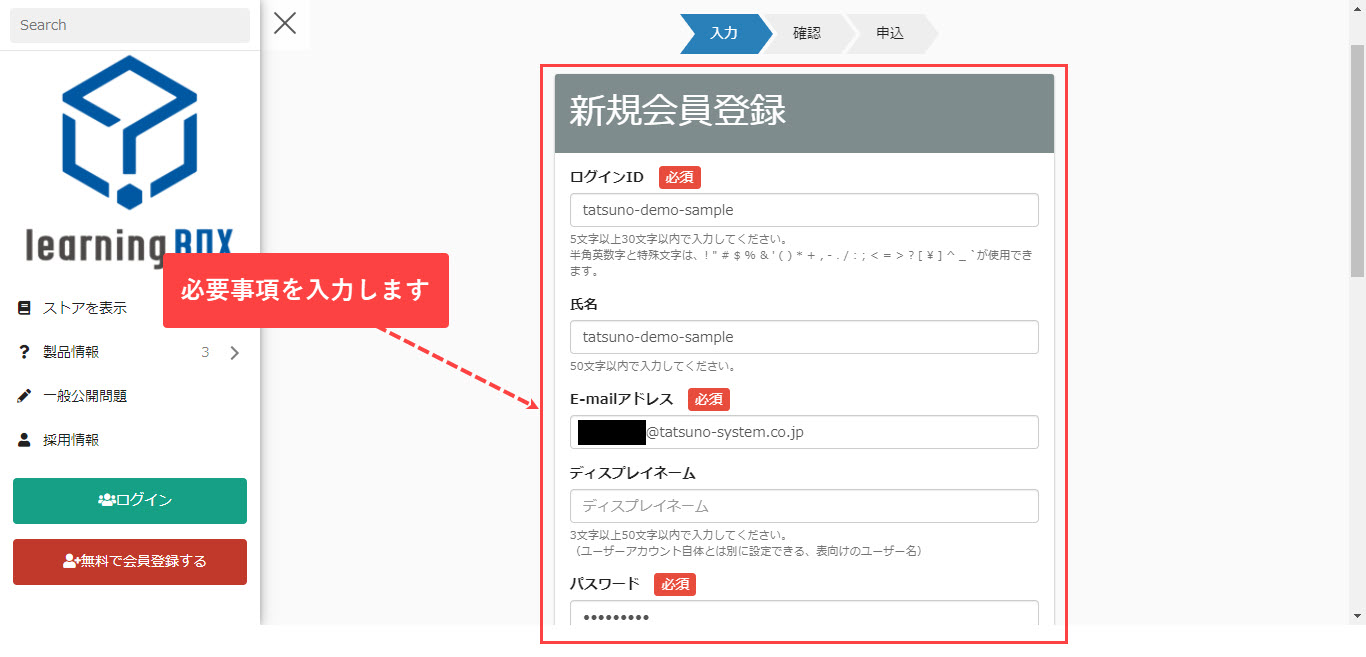Click into the 氏名 input field
Image resolution: width=1366 pixels, height=657 pixels.
[x=803, y=337]
